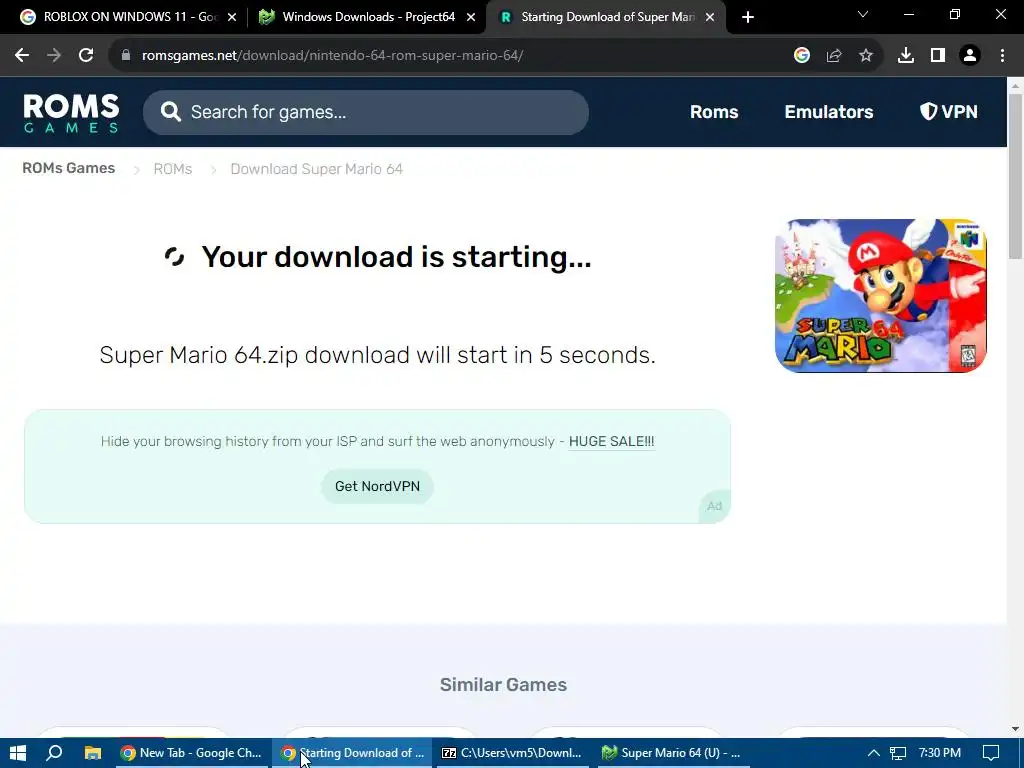1024x768 pixels.
Task: Switch to New Tab - Google Chrome taskbar window
Action: [x=191, y=753]
